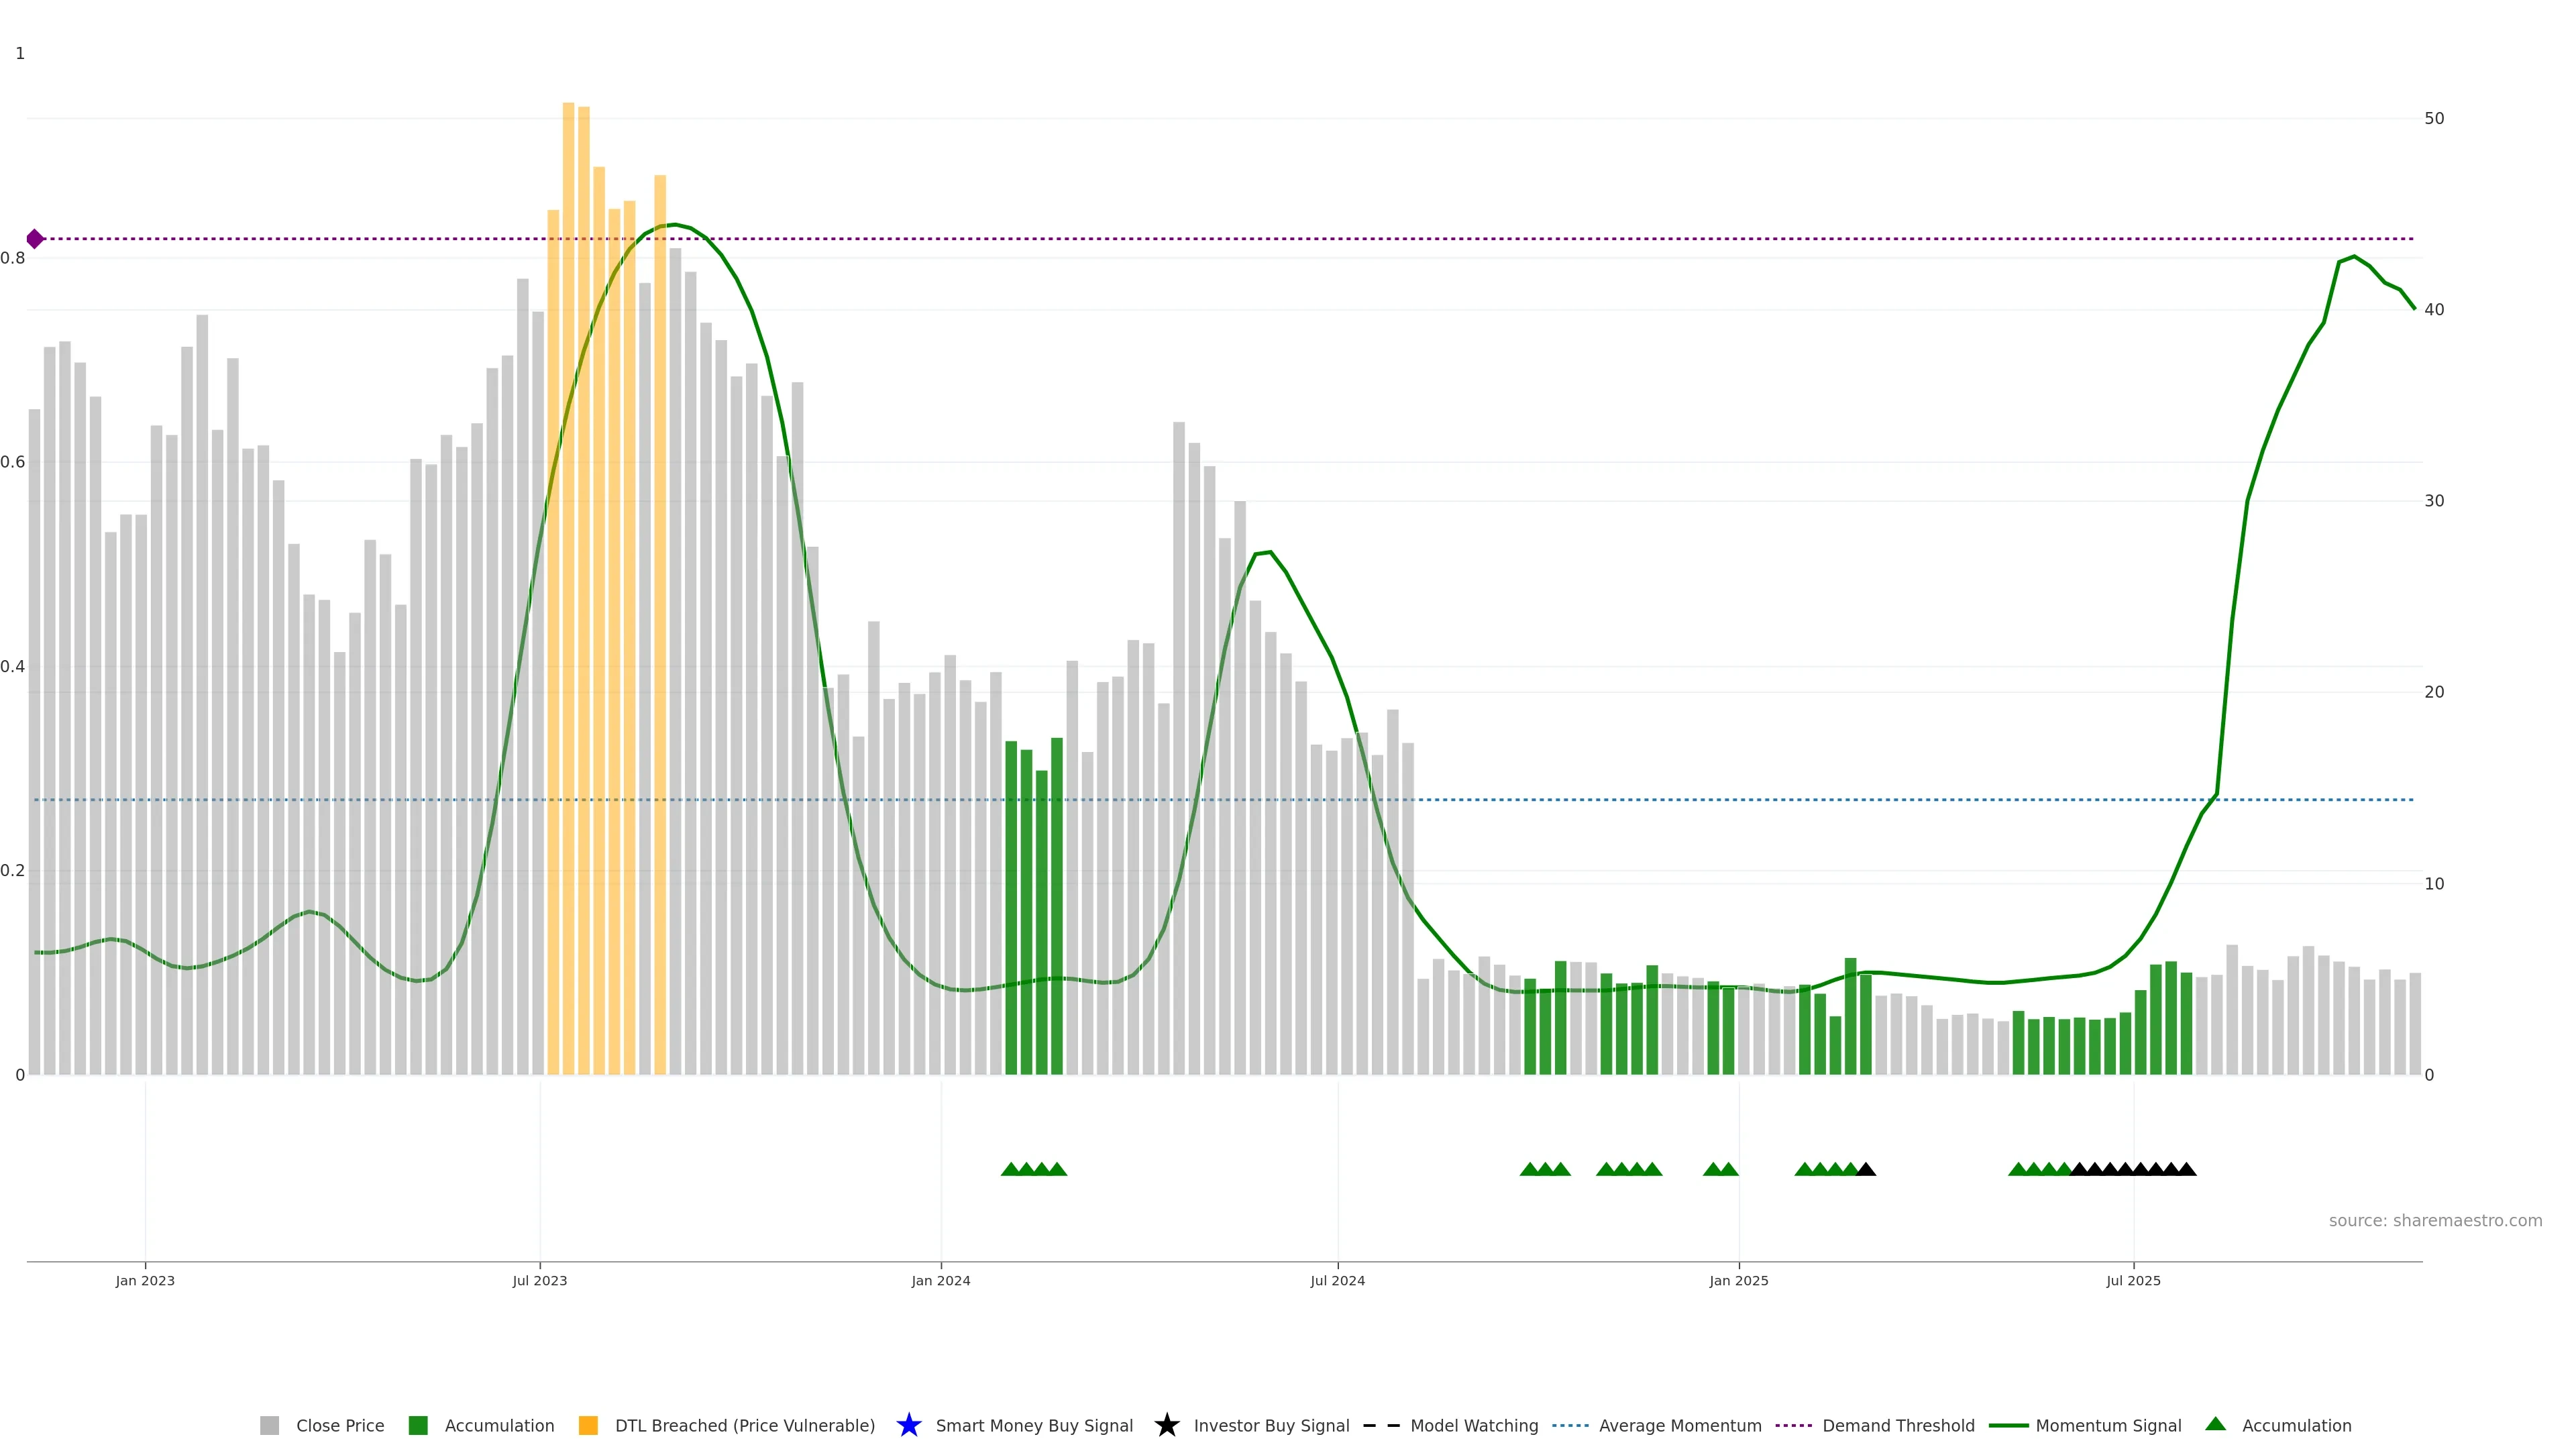Screen dimensions: 2576x1449
Task: Click the Investor Buy Signal legend label
Action: pos(1271,1425)
